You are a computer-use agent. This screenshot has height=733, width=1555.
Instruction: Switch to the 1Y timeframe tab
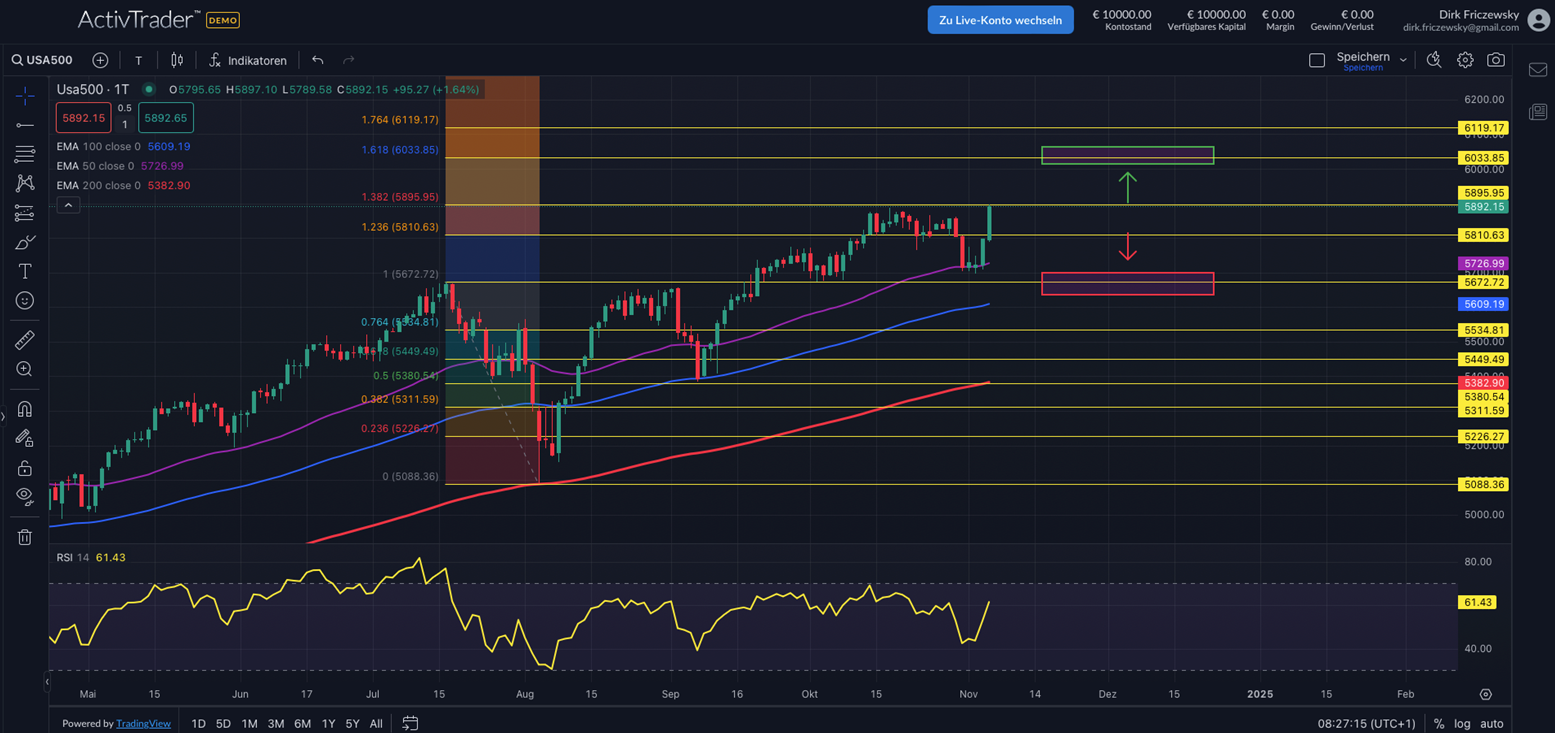pos(328,723)
